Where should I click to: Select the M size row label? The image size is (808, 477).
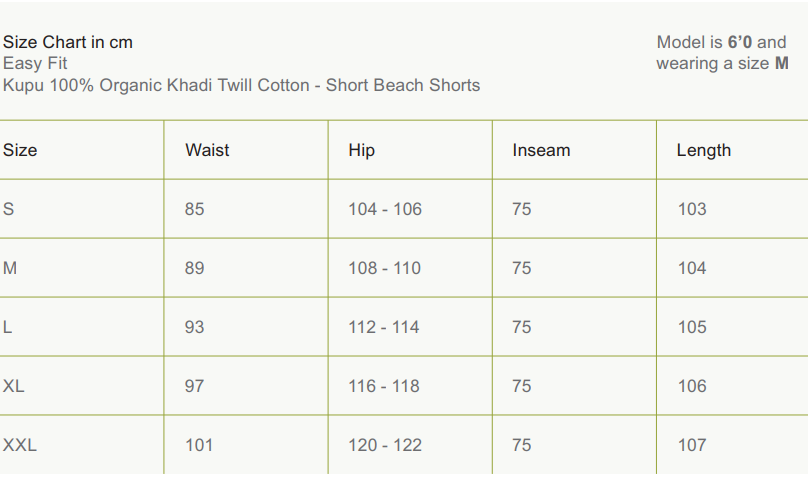point(10,268)
